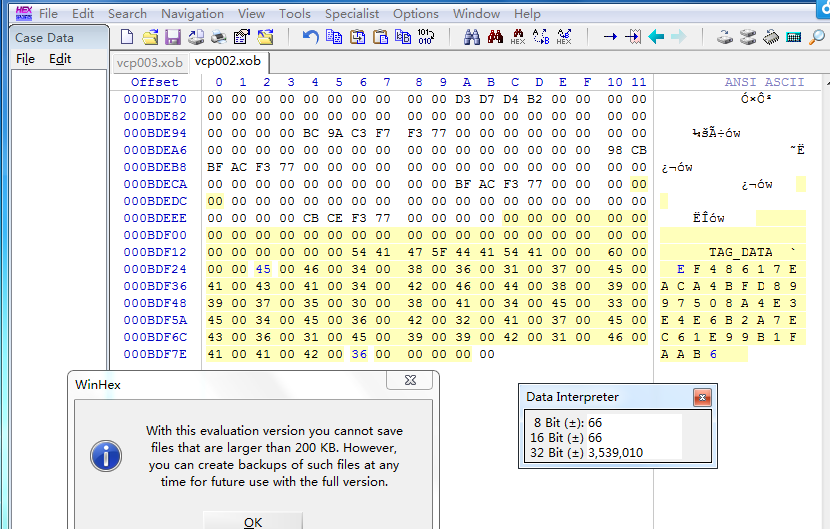Viewport: 830px width, 529px height.
Task: Open the calculator icon in toolbar
Action: [793, 37]
